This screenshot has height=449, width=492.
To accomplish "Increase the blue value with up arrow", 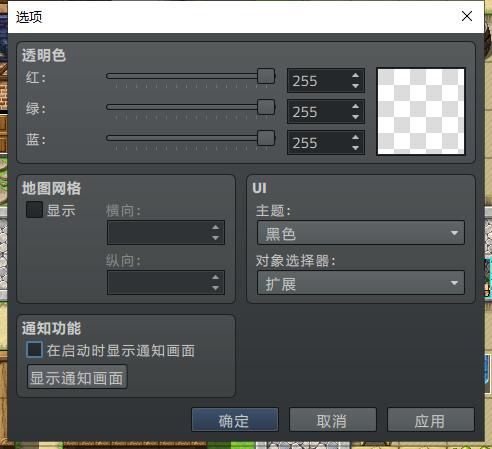I will [355, 137].
